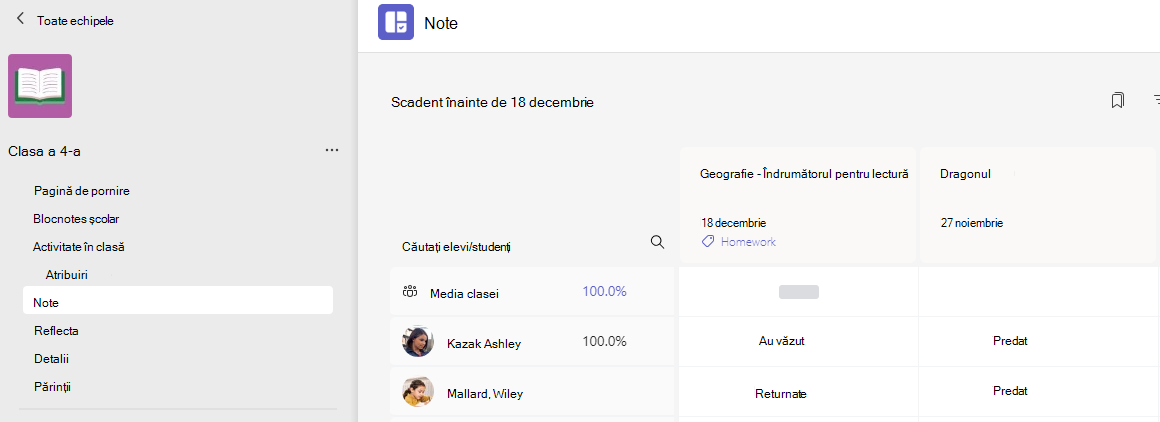The height and width of the screenshot is (422, 1160).
Task: Click Scadent înainte de 18 decembrie heading
Action: pos(492,102)
